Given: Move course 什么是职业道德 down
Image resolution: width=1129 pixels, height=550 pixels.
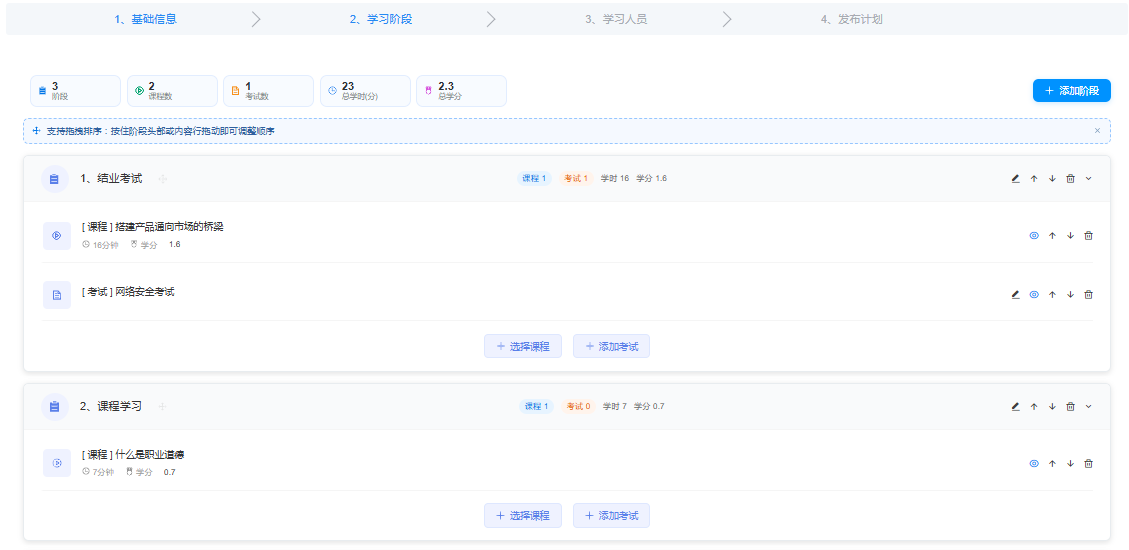Looking at the screenshot, I should [1070, 464].
